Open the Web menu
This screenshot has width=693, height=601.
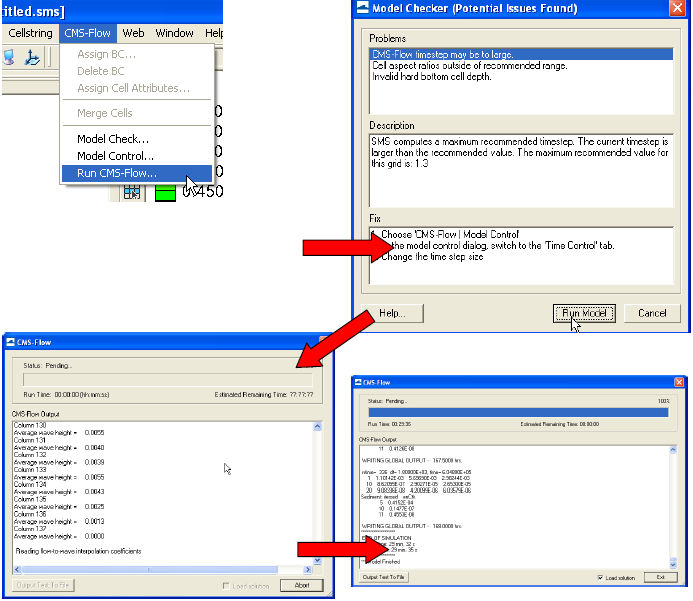[133, 33]
